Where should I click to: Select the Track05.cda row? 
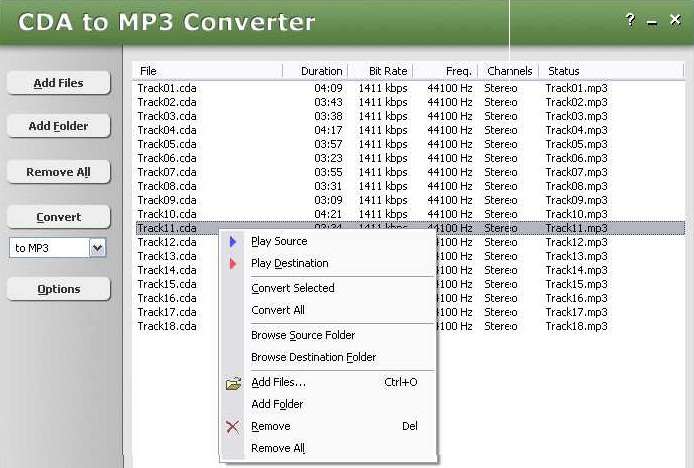[167, 144]
